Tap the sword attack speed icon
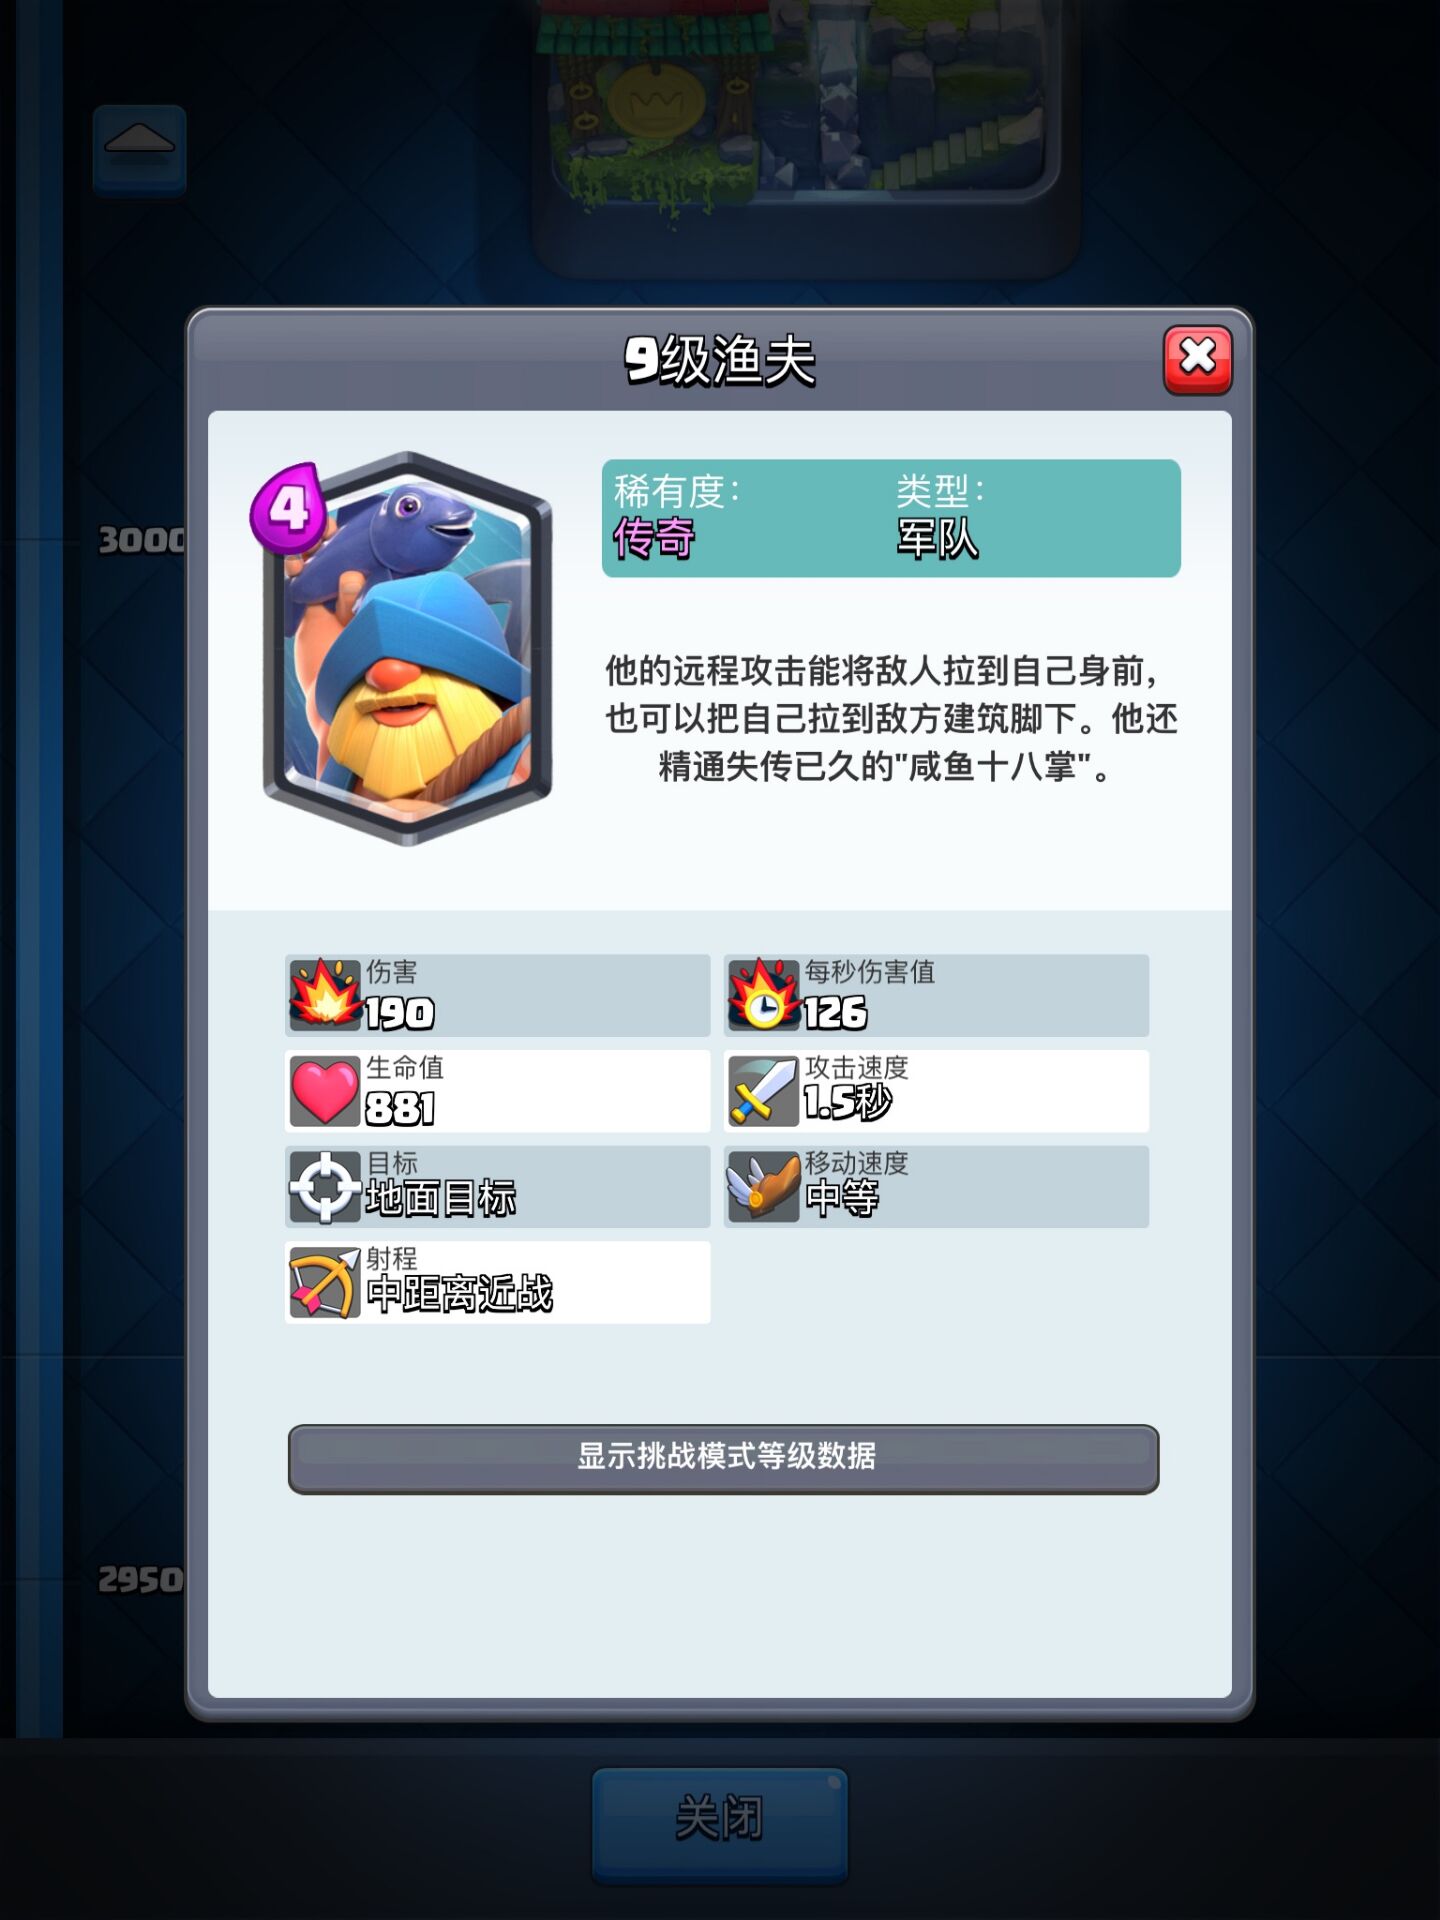 coord(763,1091)
